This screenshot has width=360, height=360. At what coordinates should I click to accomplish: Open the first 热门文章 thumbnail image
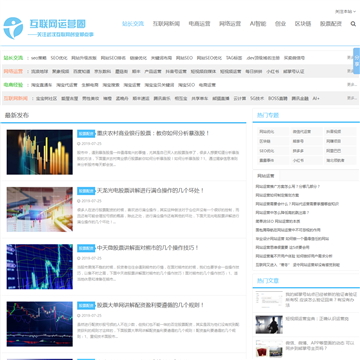pos(269,300)
